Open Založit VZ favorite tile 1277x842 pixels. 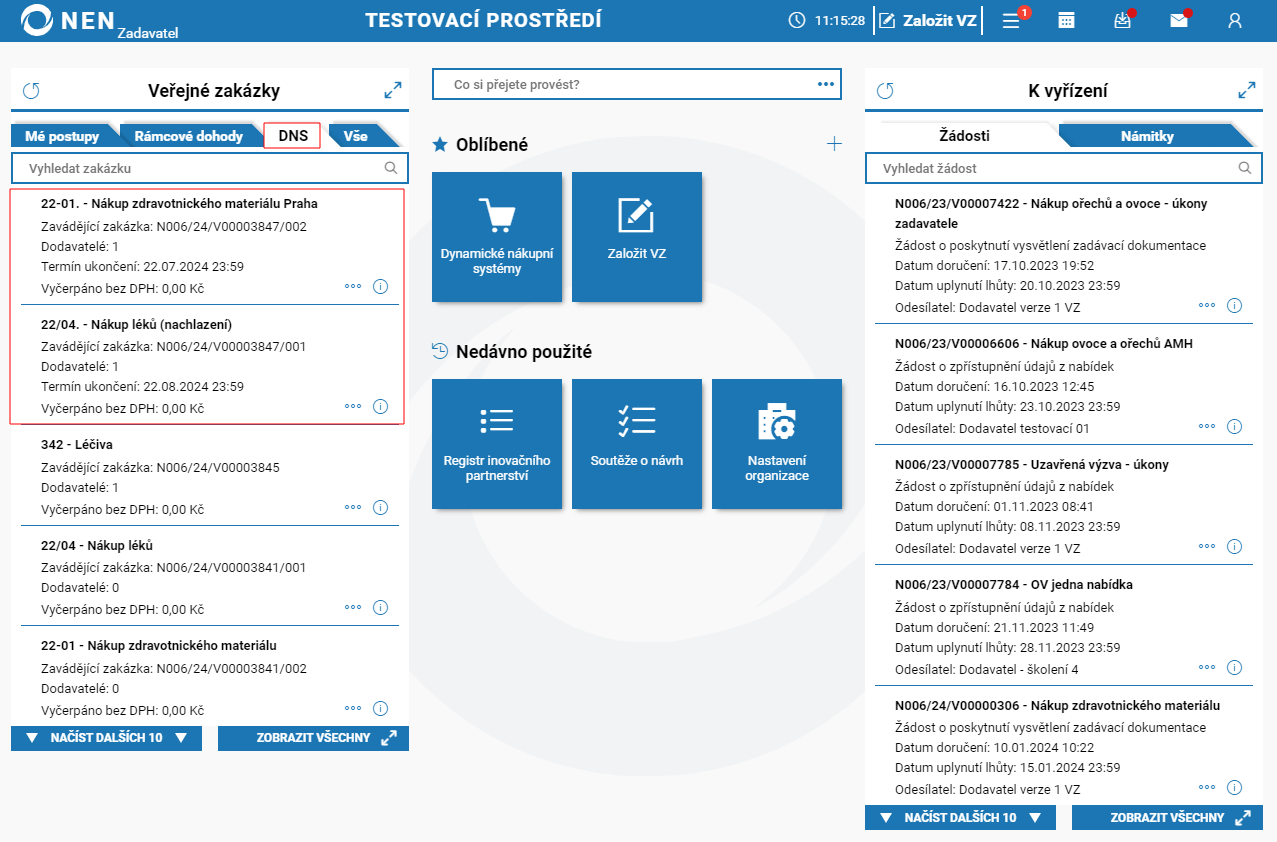pos(637,237)
